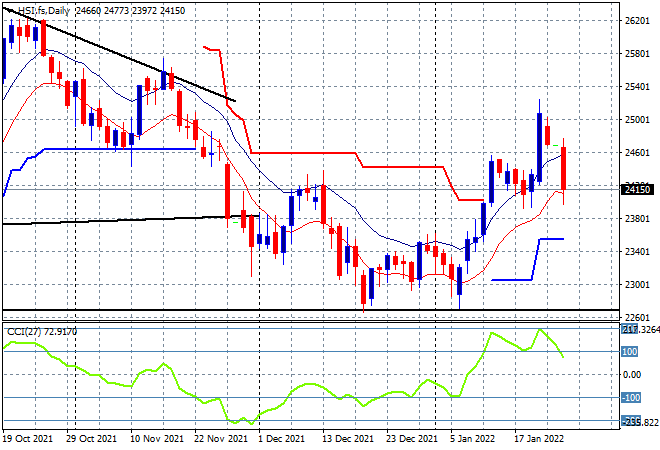The width and height of the screenshot is (660, 450).
Task: Click the 29 Oct 2021 date label
Action: 91,439
